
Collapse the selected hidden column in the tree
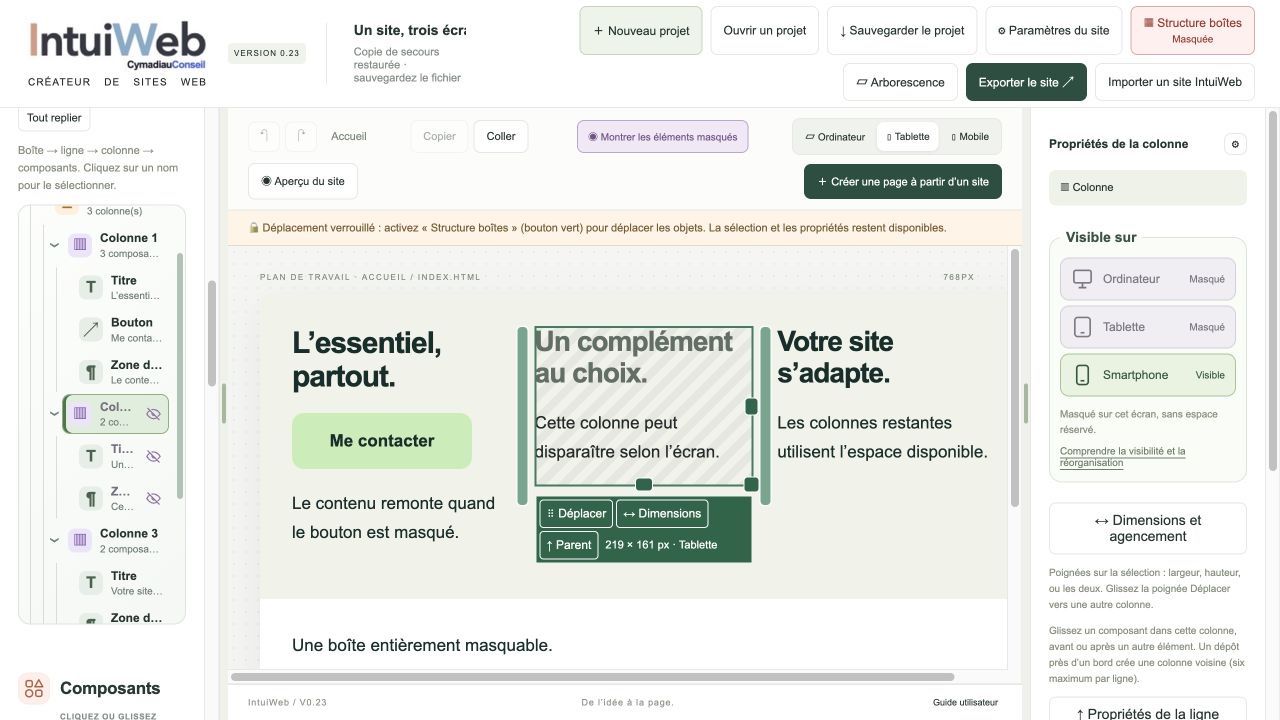pos(54,414)
